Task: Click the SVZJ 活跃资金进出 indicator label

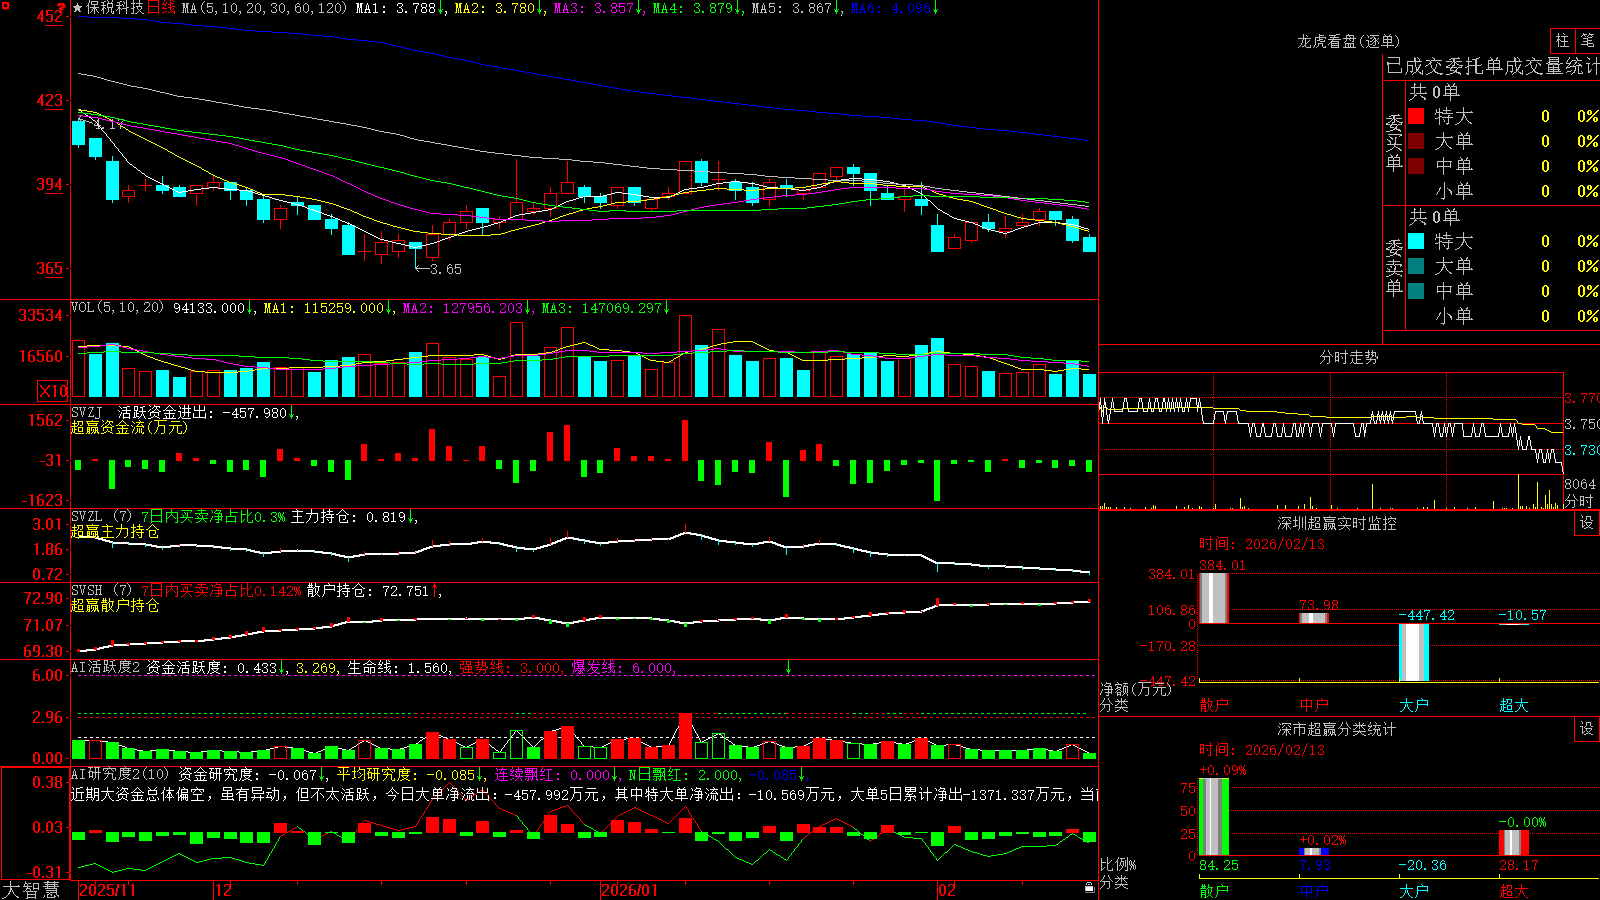Action: pyautogui.click(x=143, y=412)
